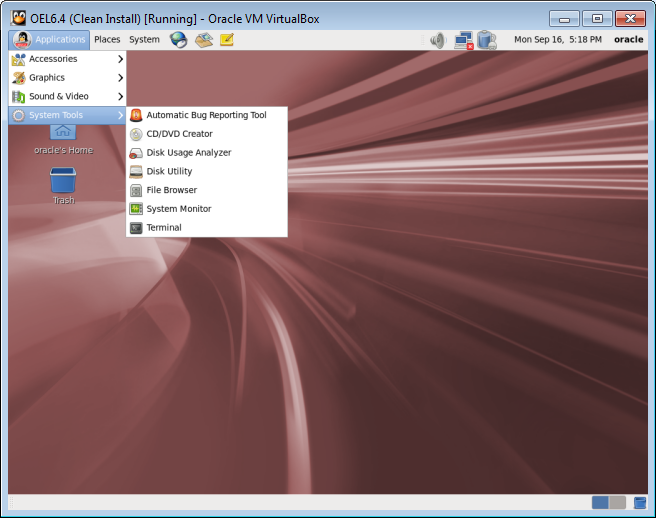This screenshot has width=656, height=518.
Task: Click the Terminal screen icon
Action: coord(136,228)
